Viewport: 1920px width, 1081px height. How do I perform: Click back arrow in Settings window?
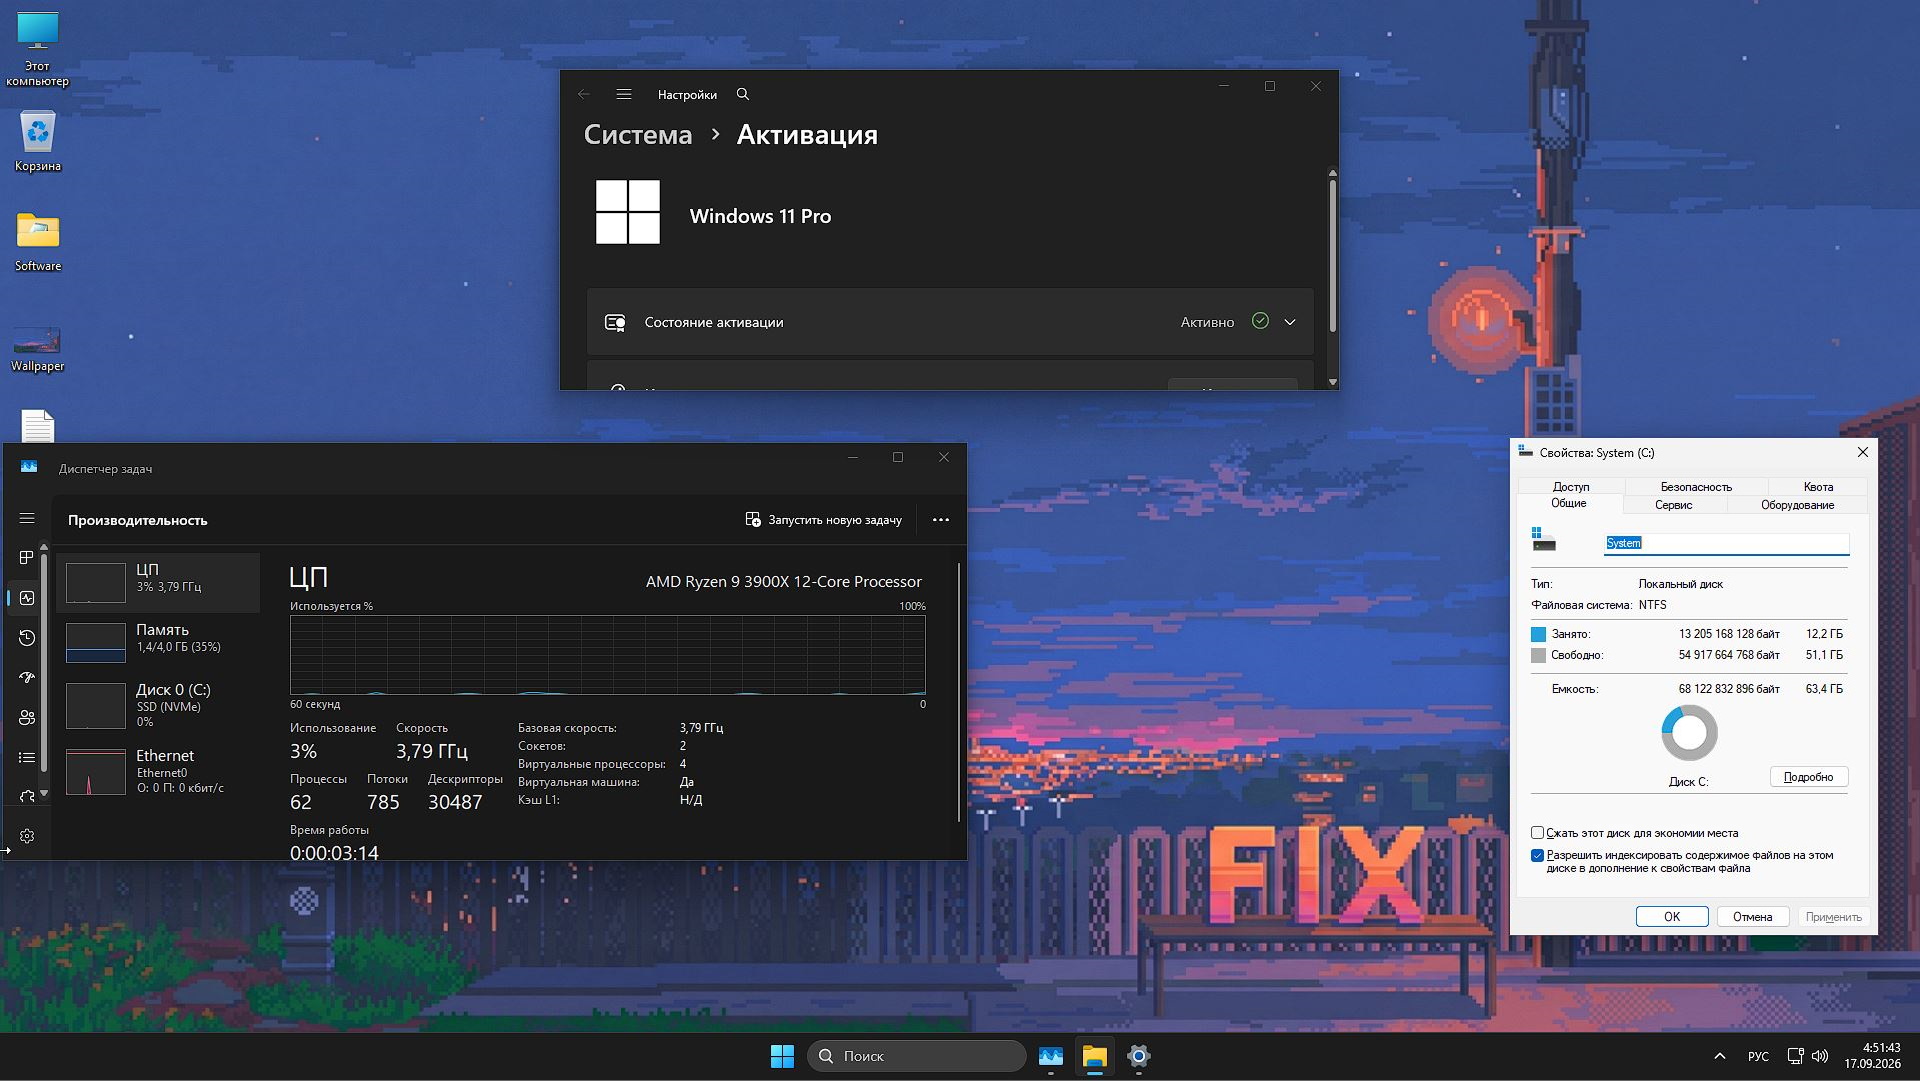[584, 94]
